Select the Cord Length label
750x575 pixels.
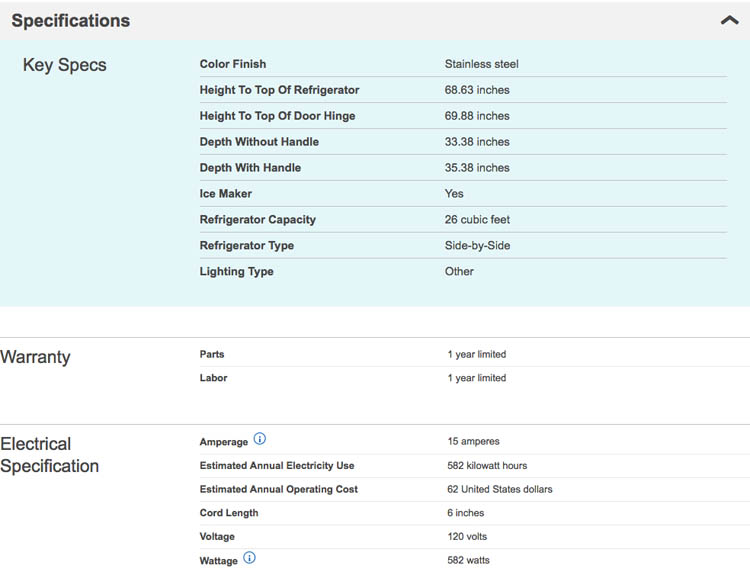pyautogui.click(x=229, y=513)
